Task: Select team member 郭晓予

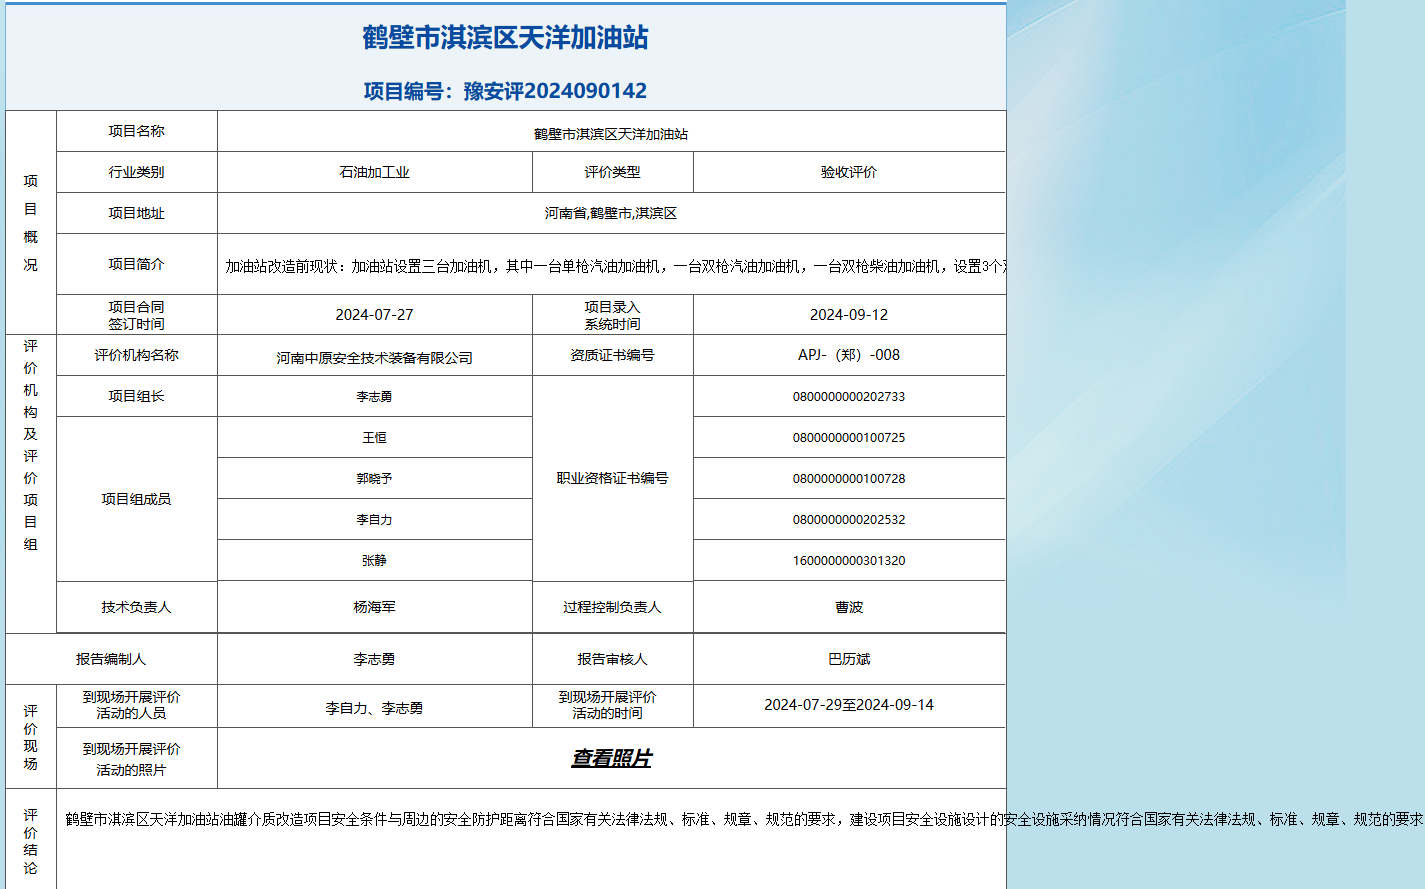Action: 375,479
